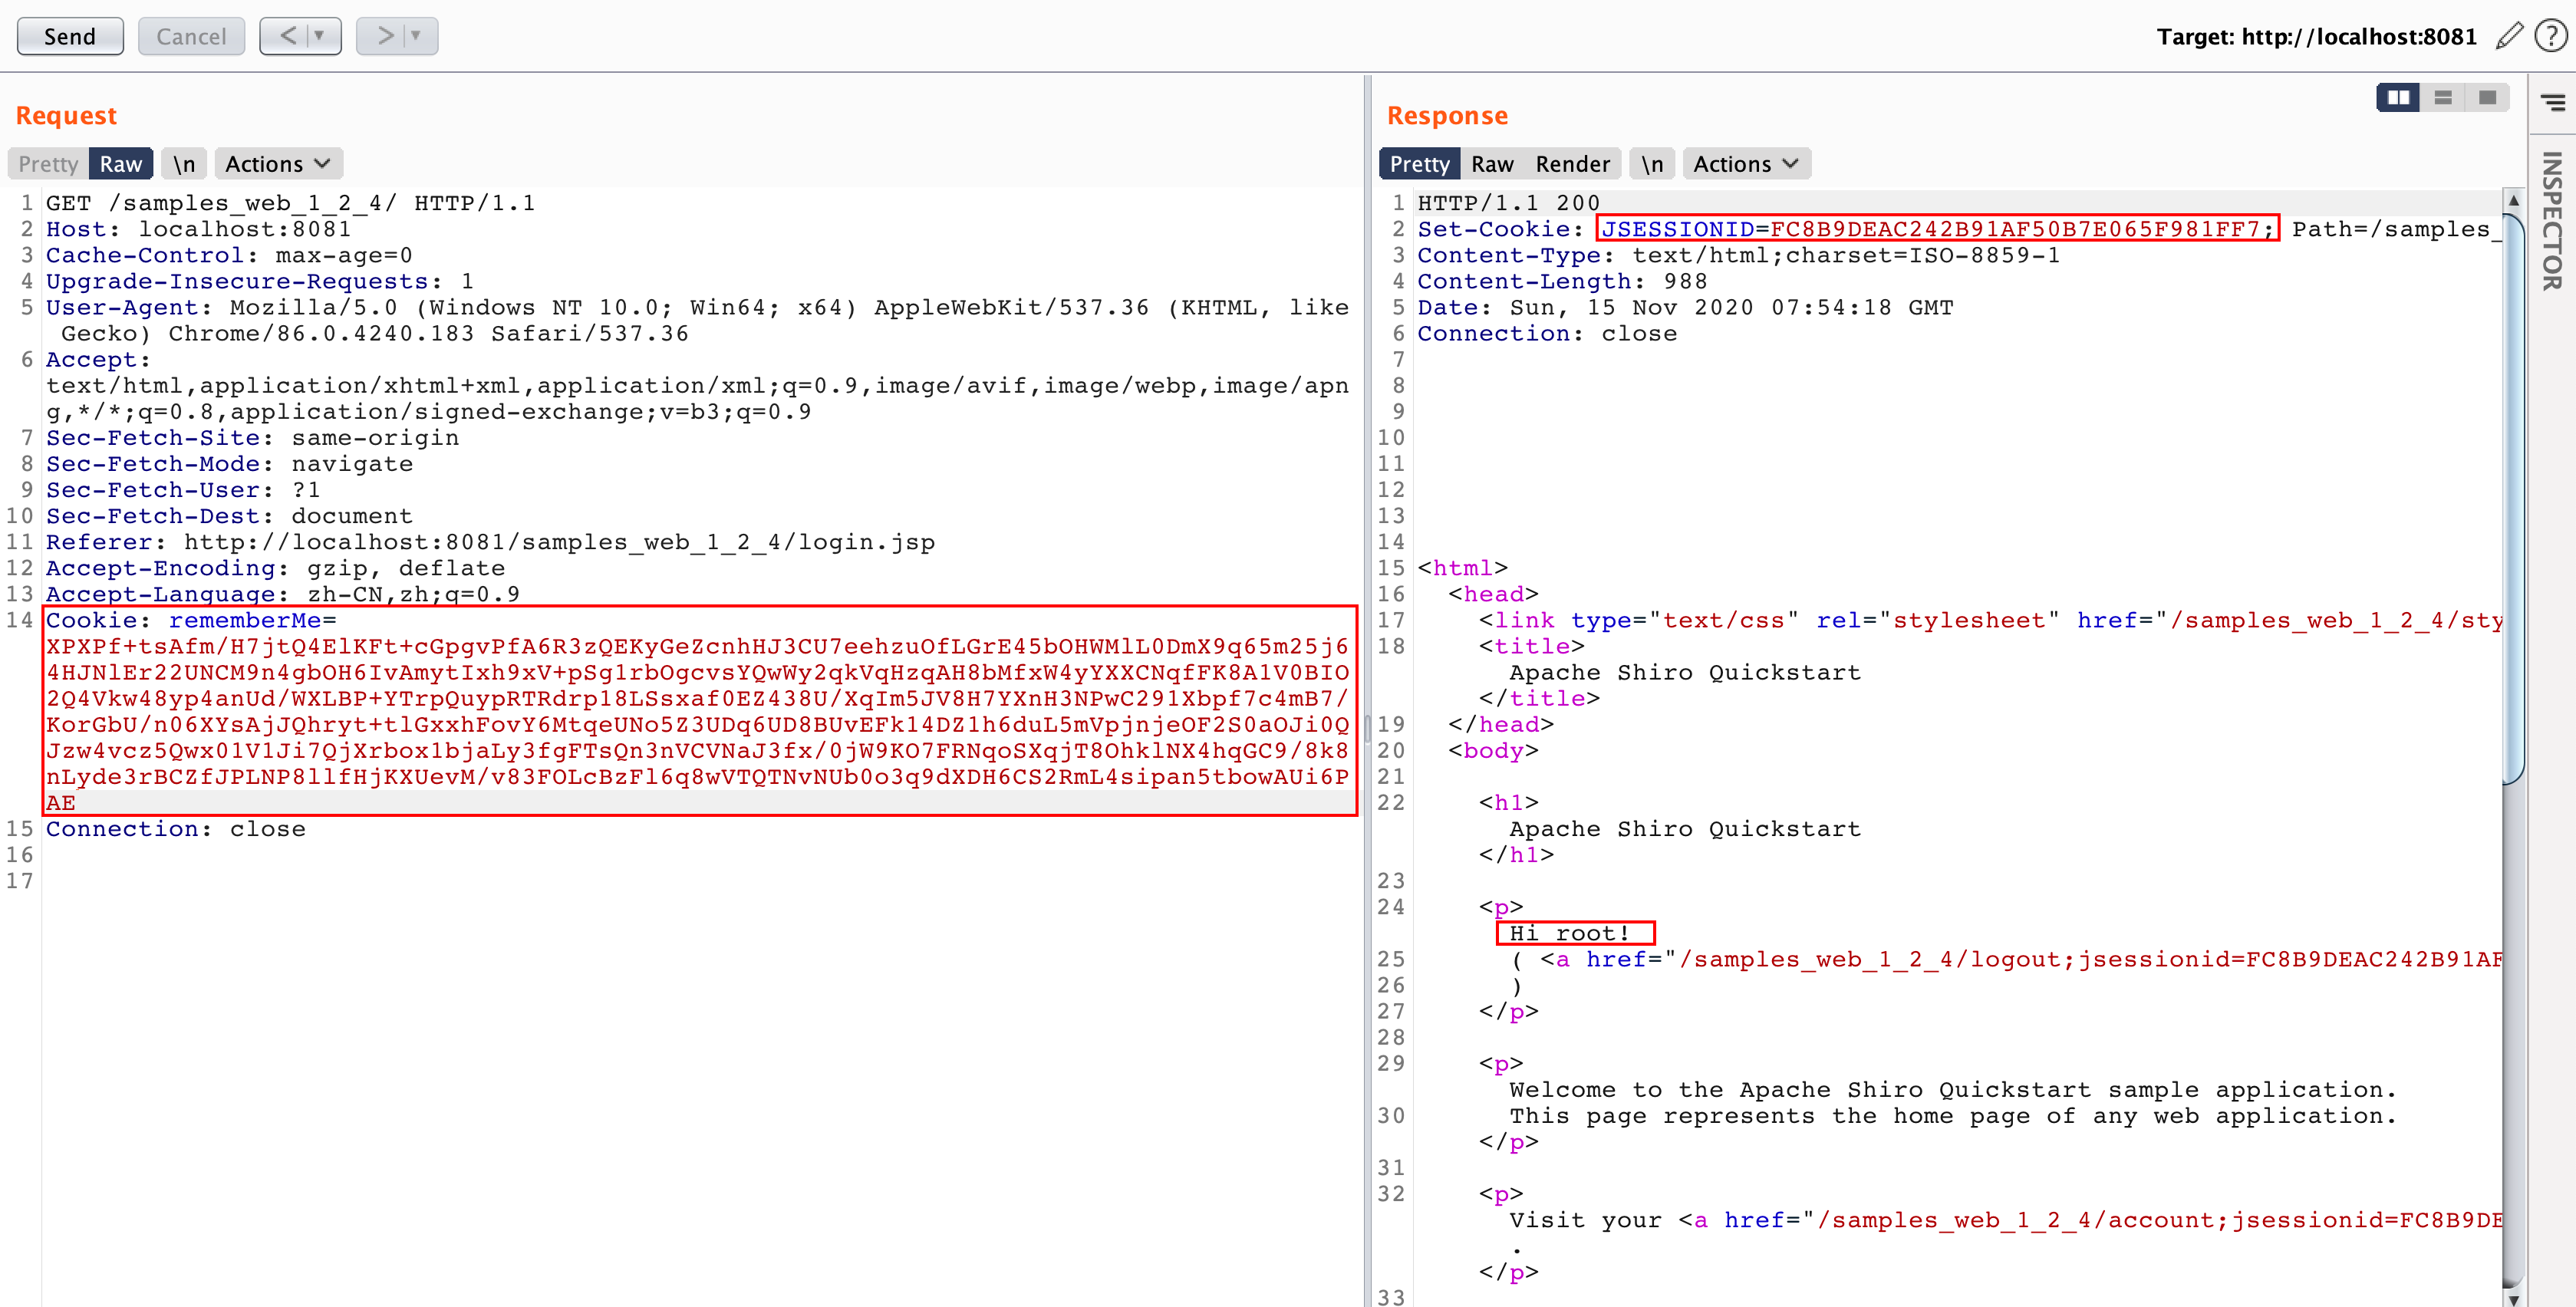Switch to top-bottom stacked layout icon
The image size is (2576, 1307).
pos(2443,98)
